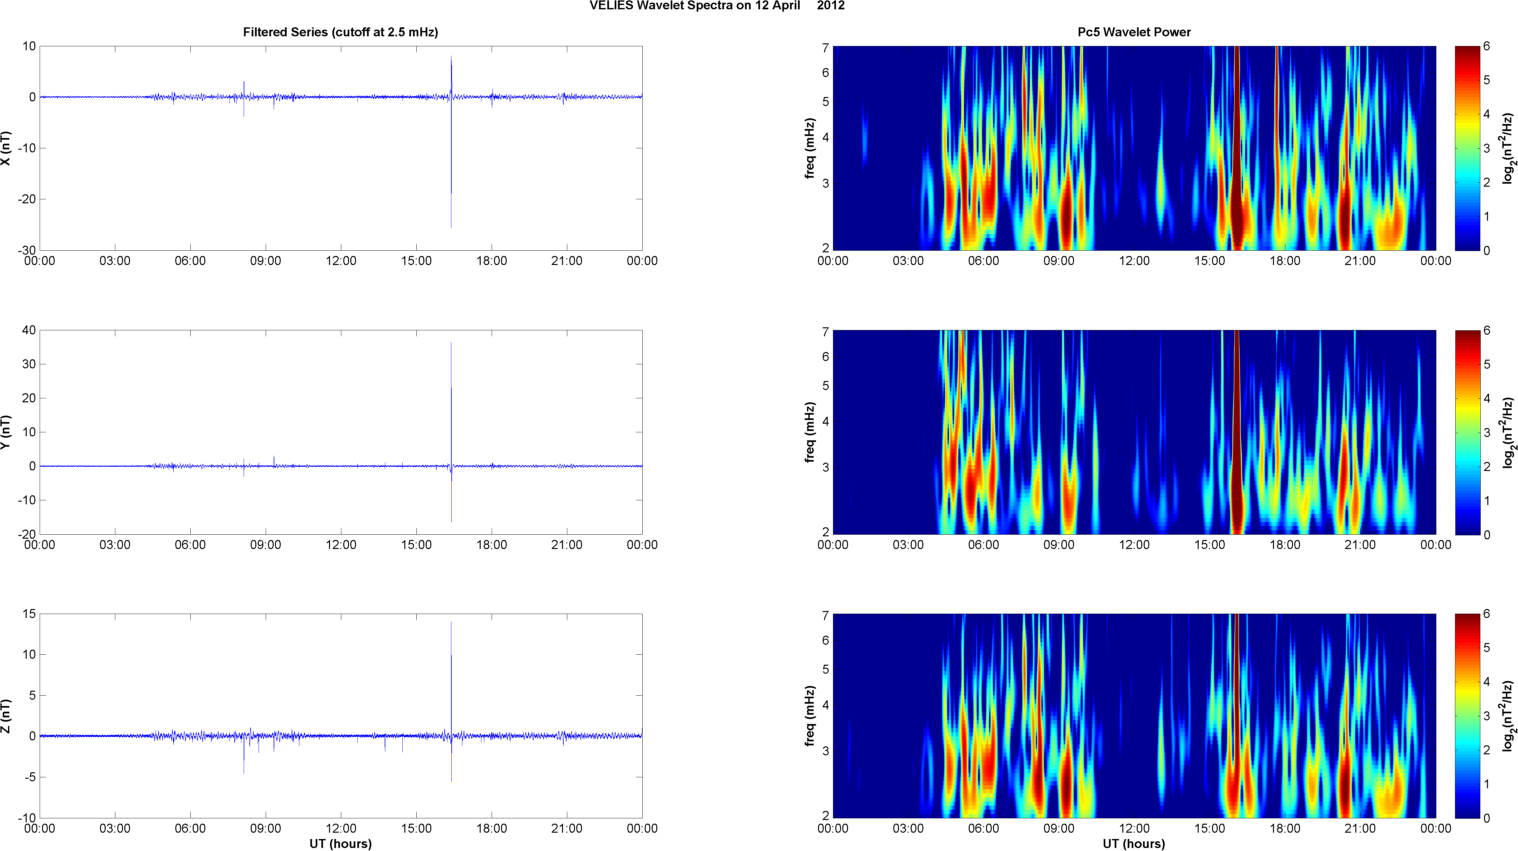This screenshot has width=1518, height=851.
Task: Click the large spike in the X series plot
Action: (451, 142)
